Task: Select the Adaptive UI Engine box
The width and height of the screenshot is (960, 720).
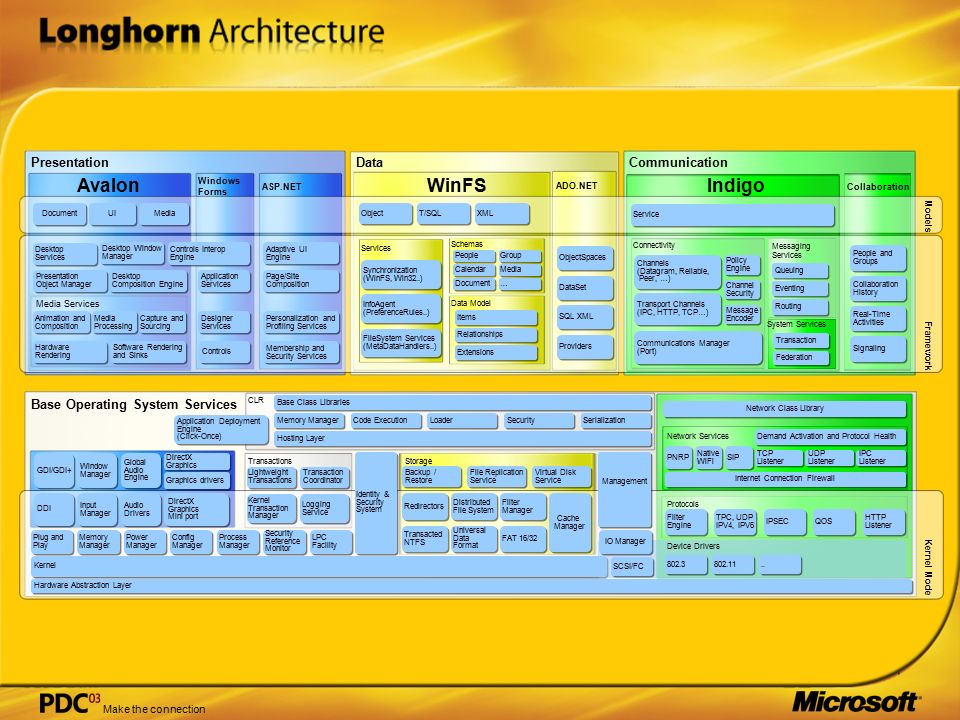Action: point(301,253)
